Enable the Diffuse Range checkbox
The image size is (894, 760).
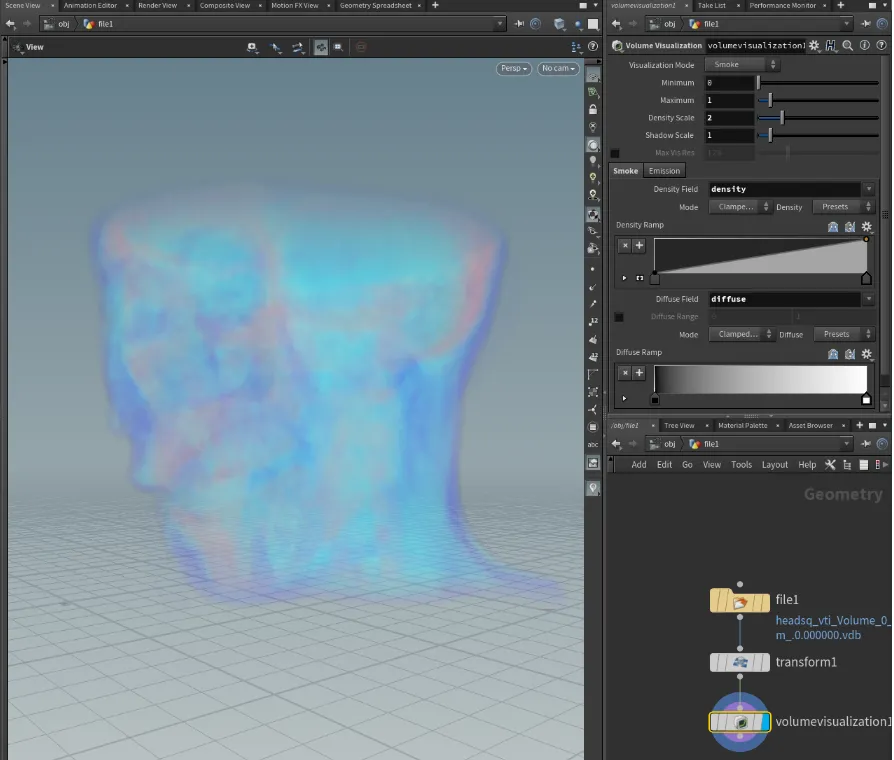click(x=619, y=317)
